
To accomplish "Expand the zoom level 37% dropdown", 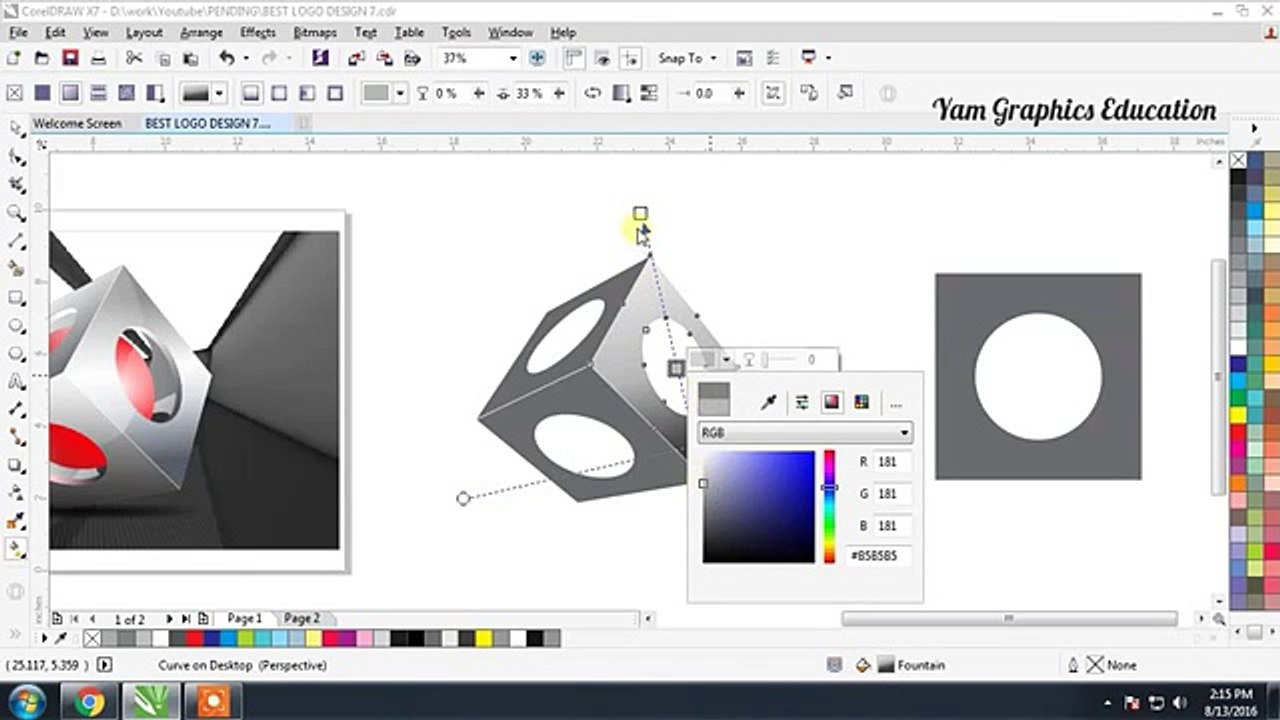I will 513,58.
